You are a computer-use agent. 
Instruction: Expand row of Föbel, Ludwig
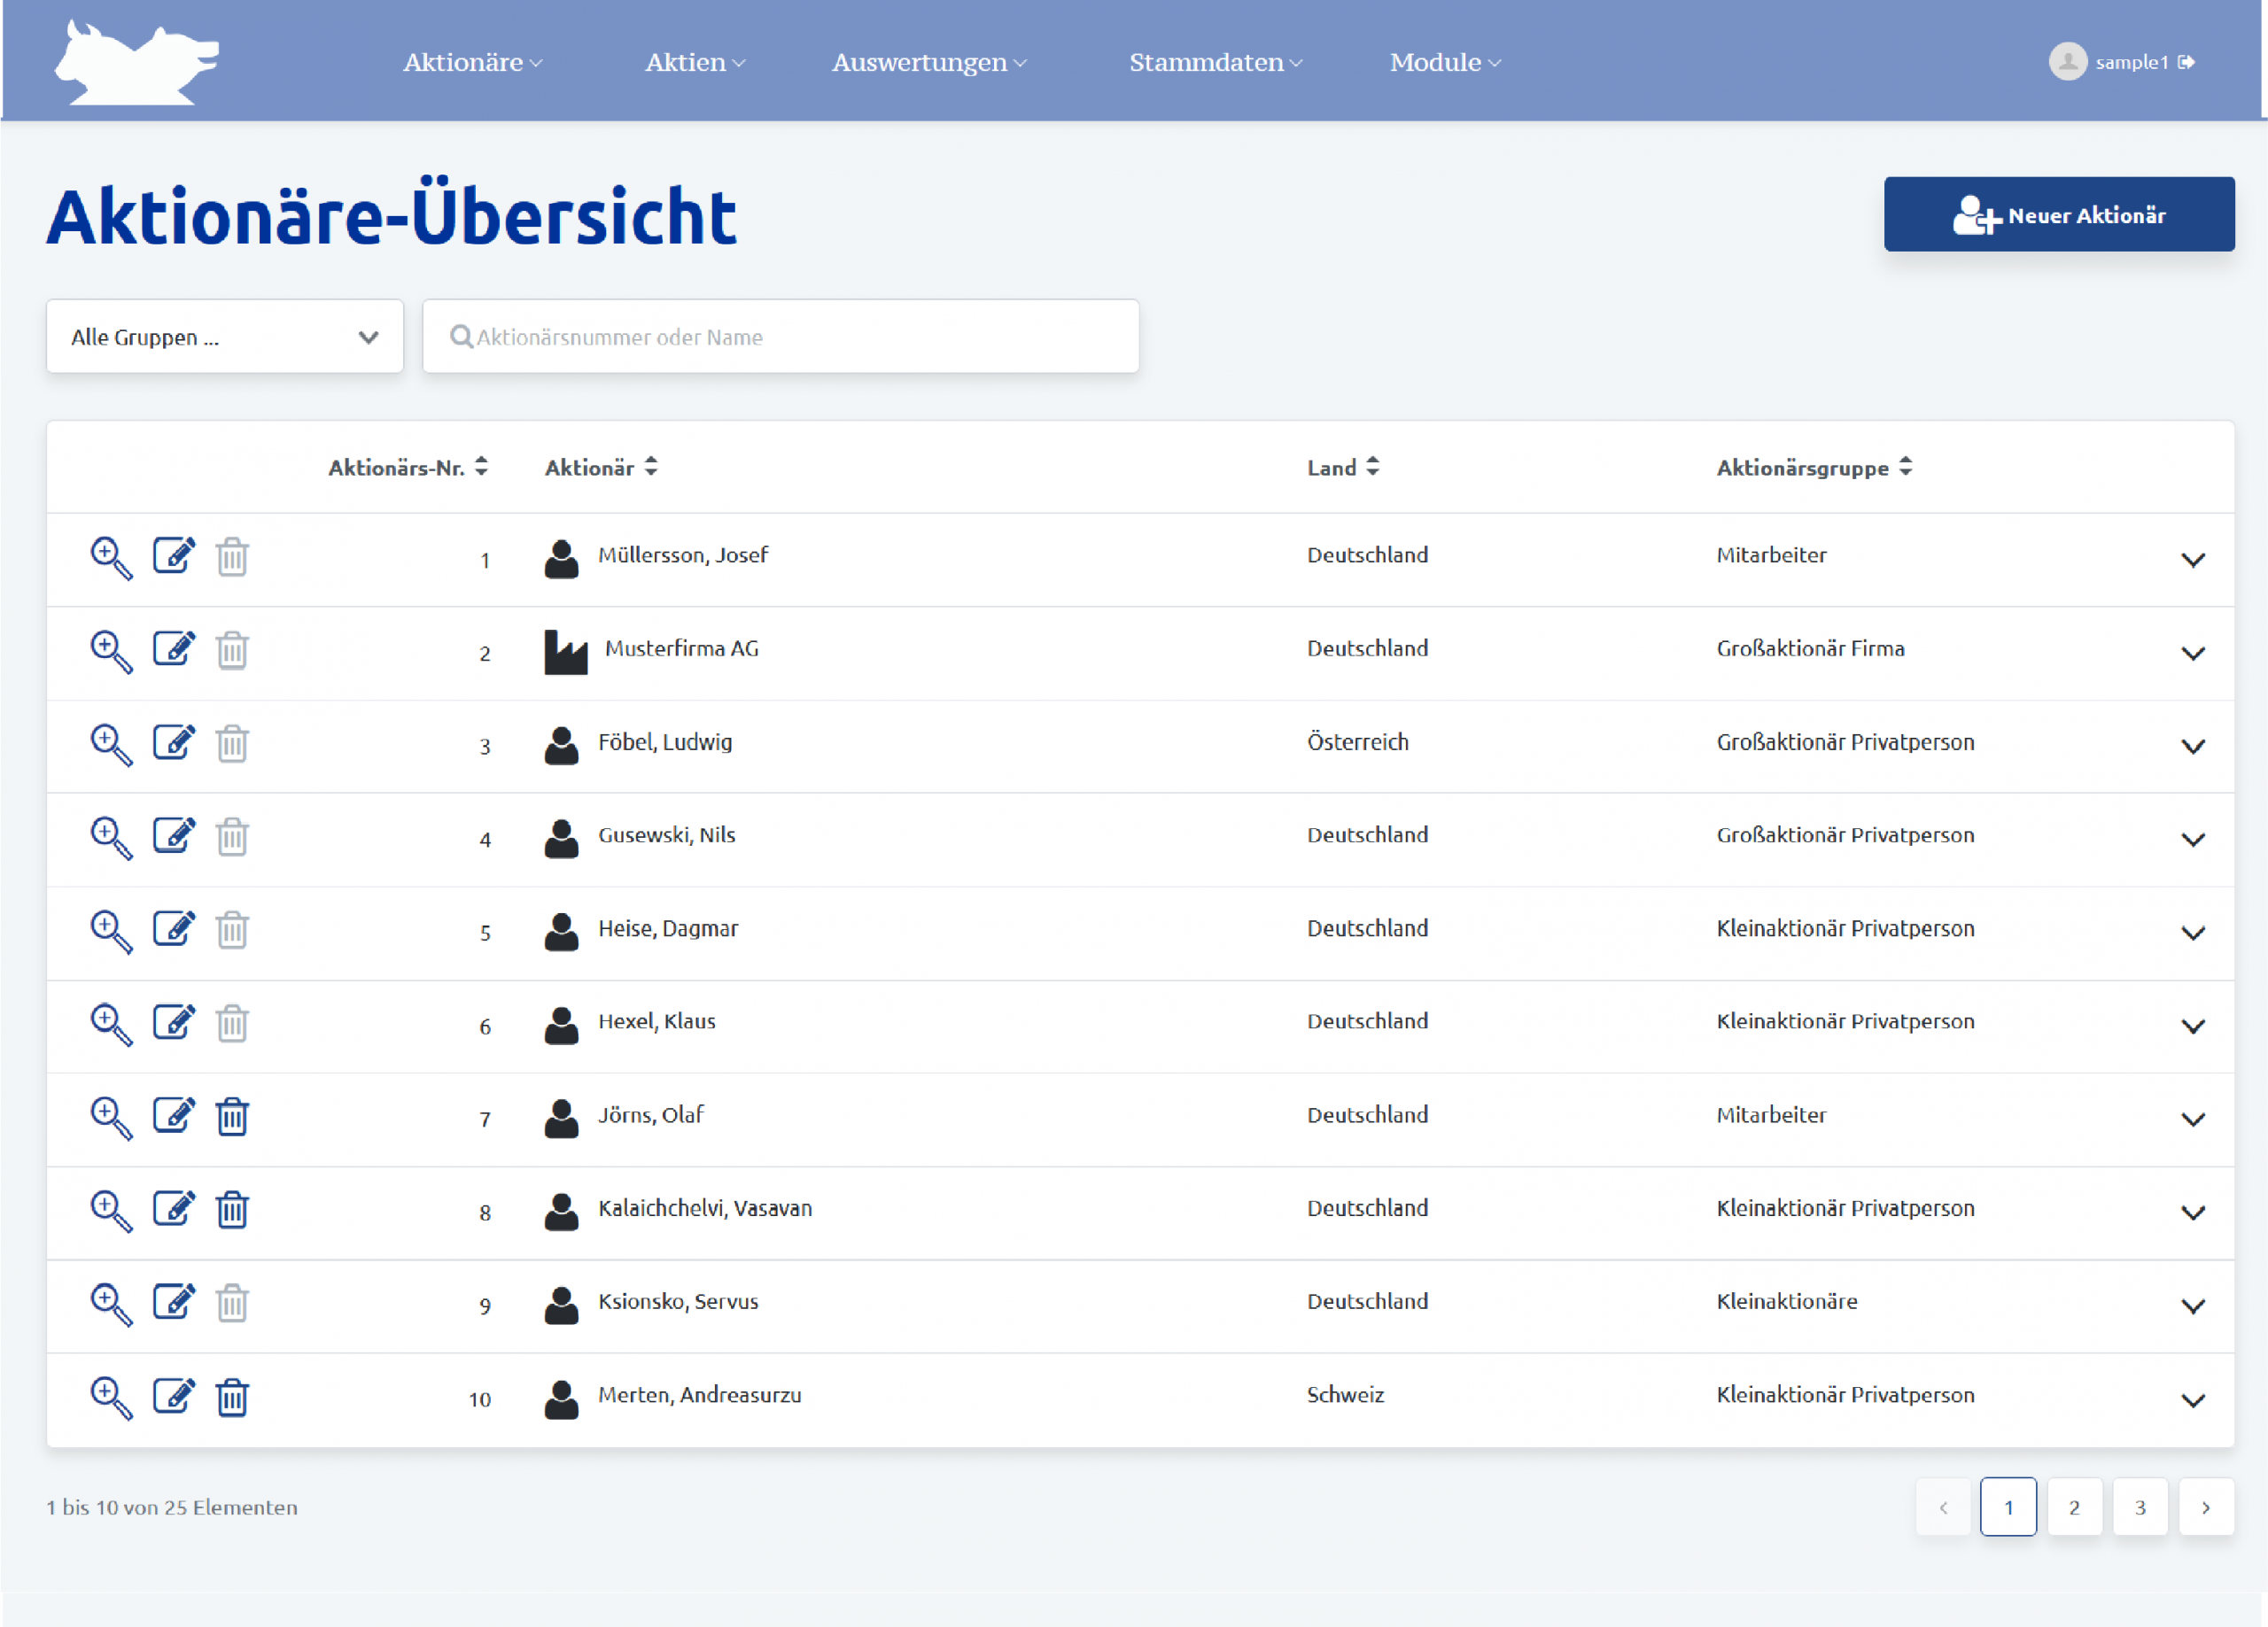(x=2193, y=746)
